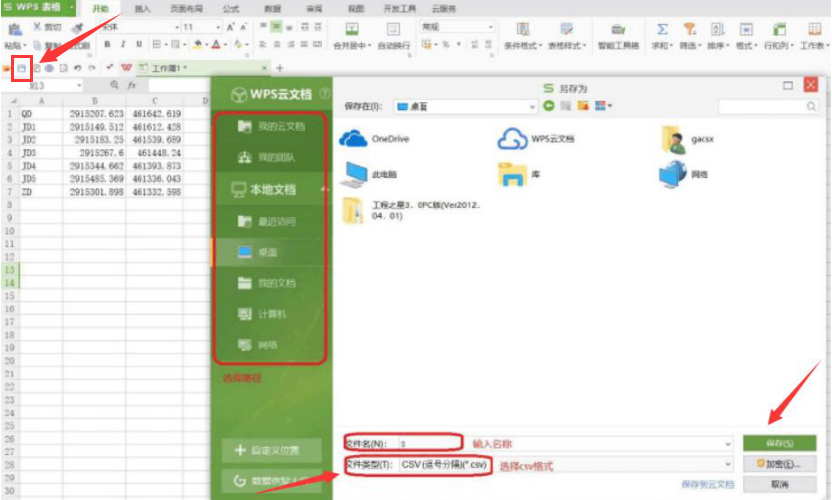Click the 加密(E) Encrypt button
This screenshot has width=832, height=500.
(x=779, y=464)
